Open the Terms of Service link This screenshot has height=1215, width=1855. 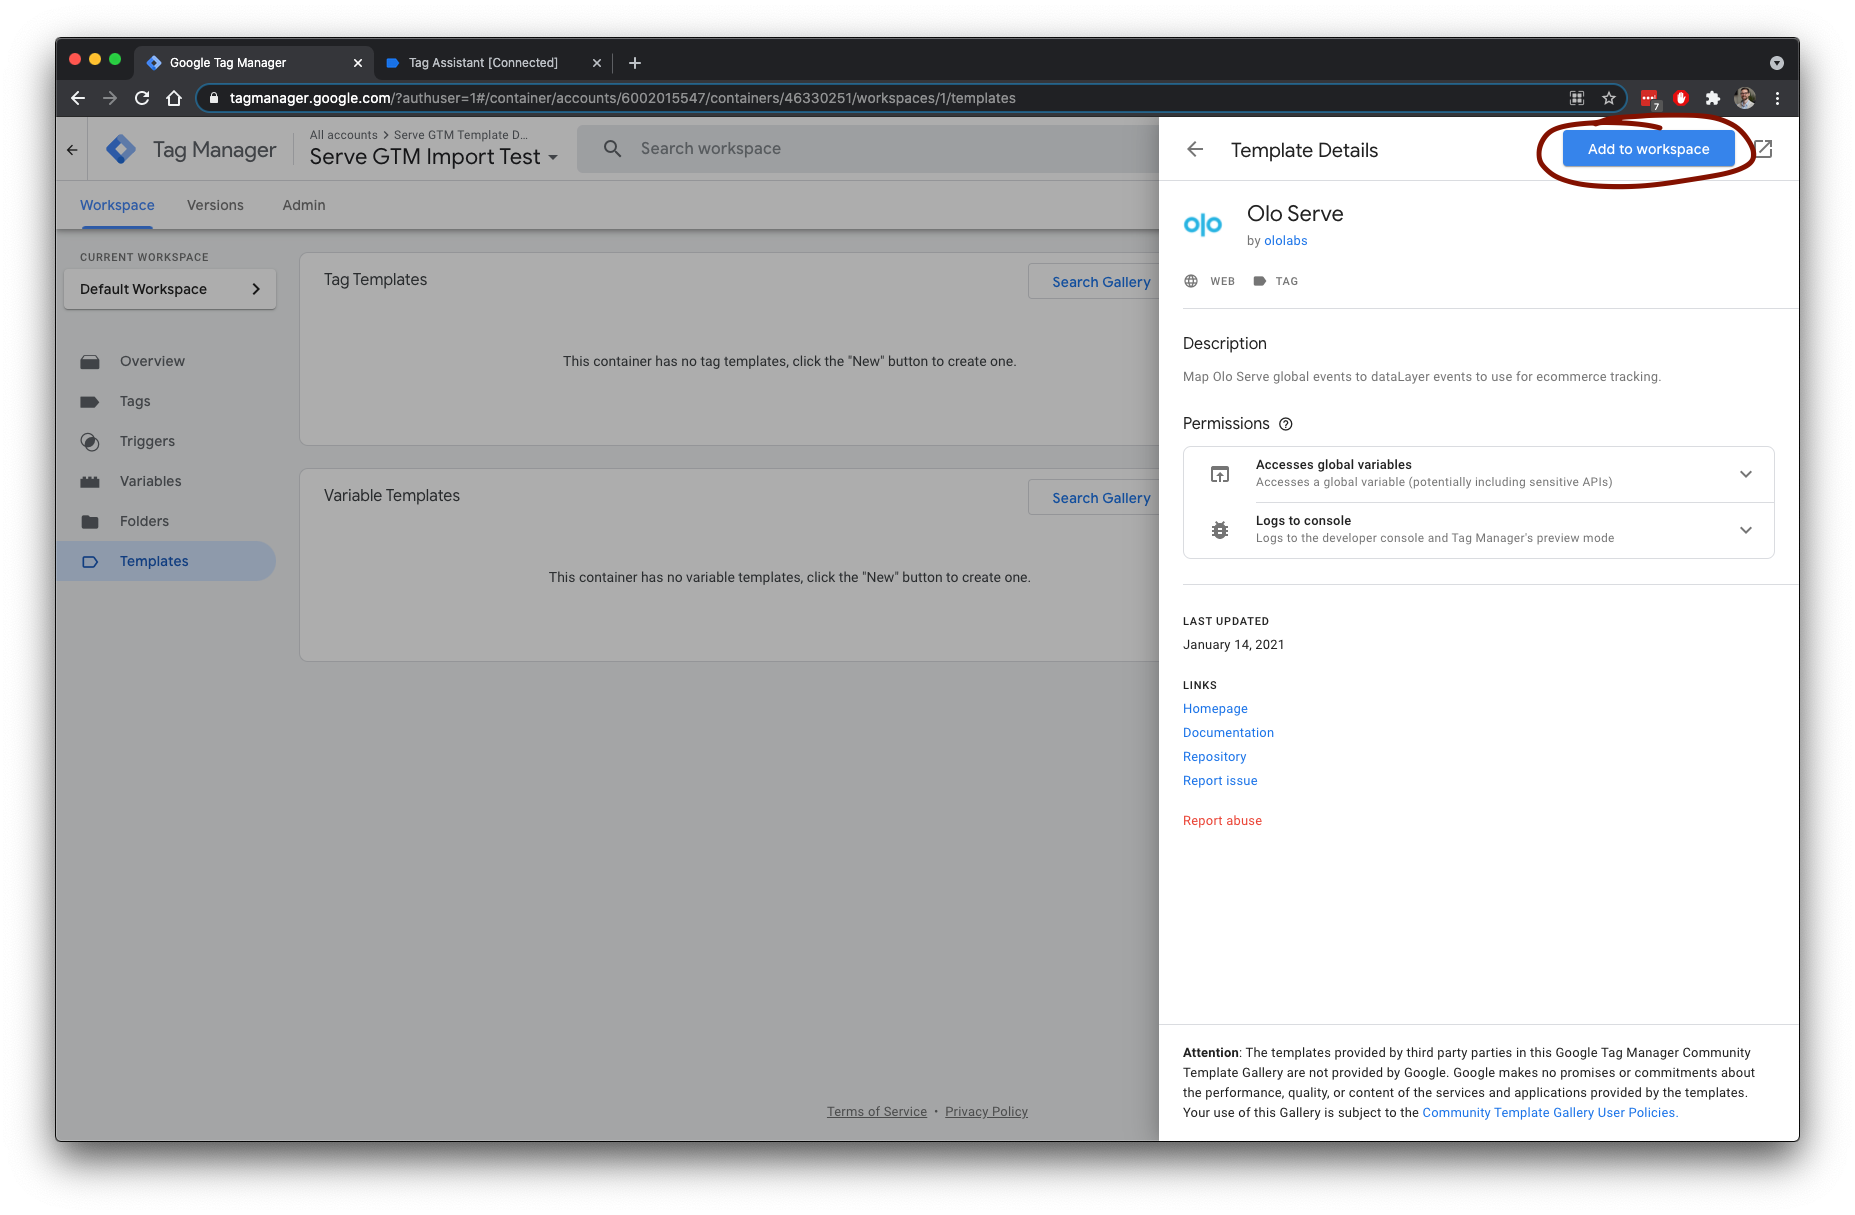(x=877, y=1112)
